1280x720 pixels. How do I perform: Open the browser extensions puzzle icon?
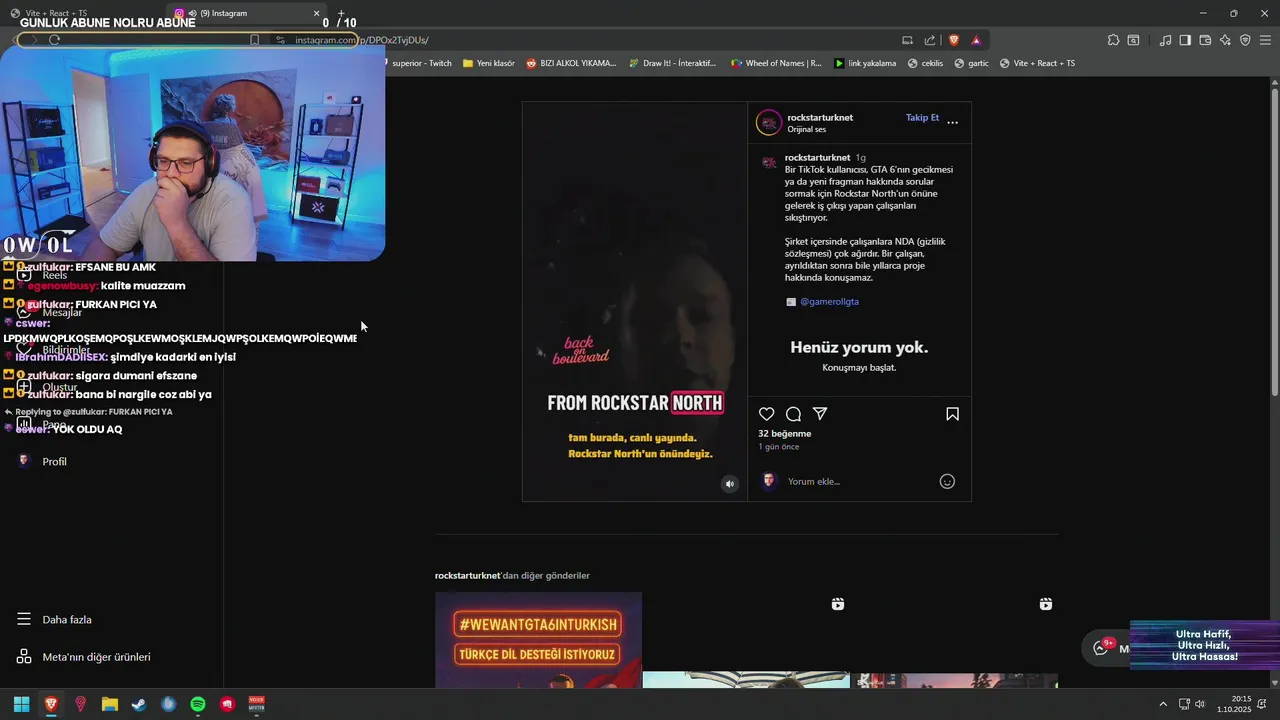(1113, 40)
